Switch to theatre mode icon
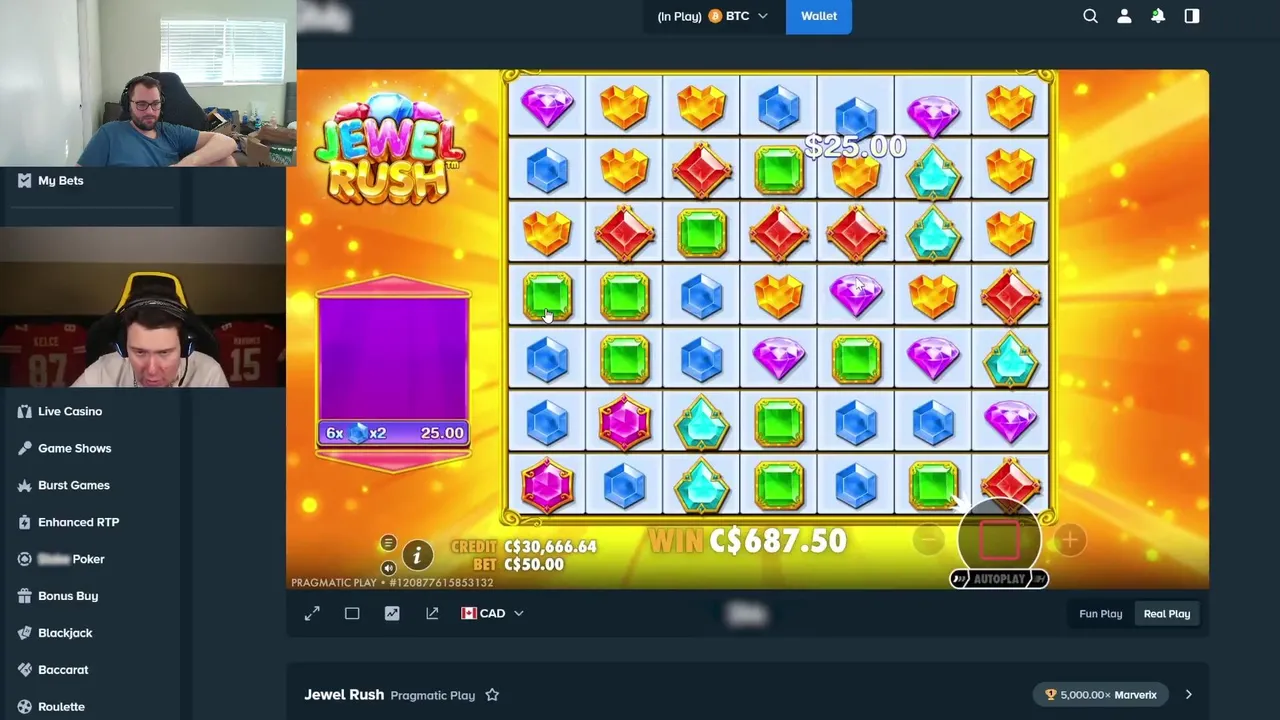 pyautogui.click(x=352, y=613)
